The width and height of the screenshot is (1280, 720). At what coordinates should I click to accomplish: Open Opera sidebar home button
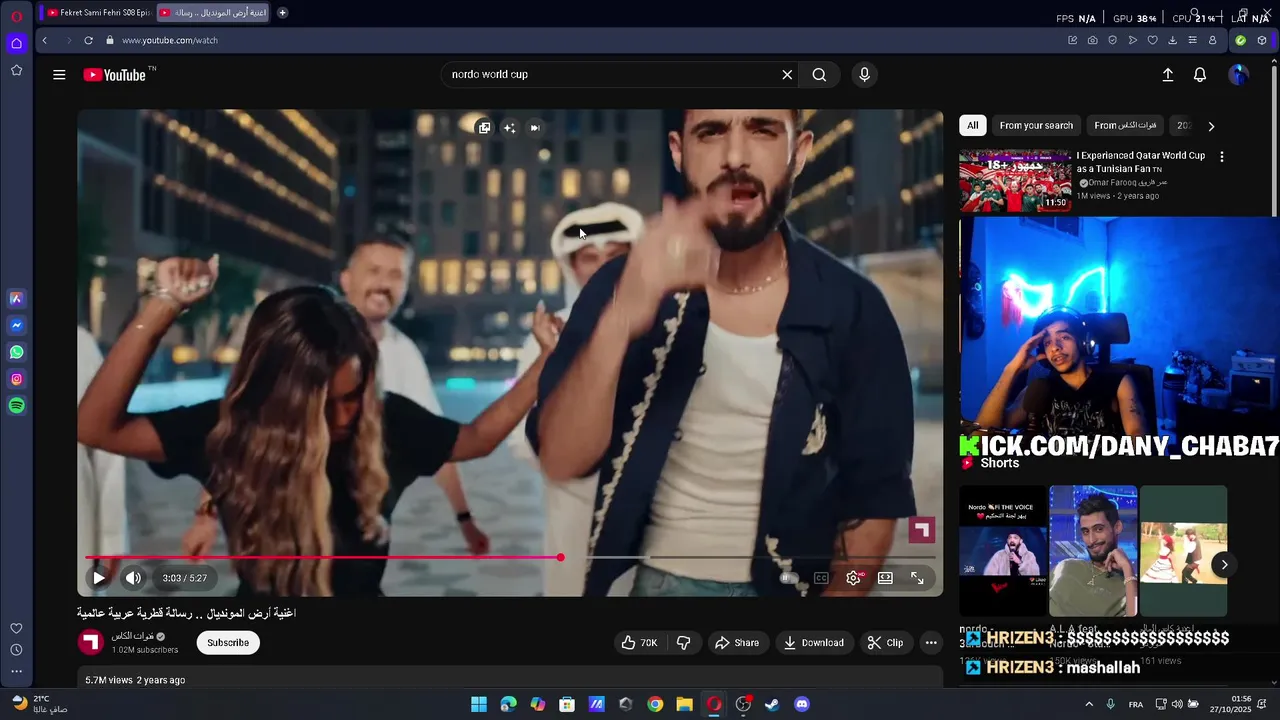[x=16, y=43]
